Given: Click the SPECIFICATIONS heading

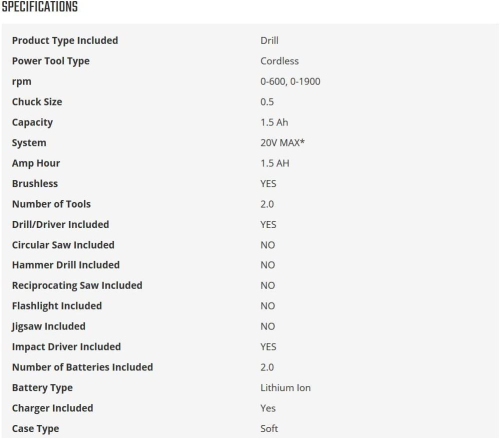Looking at the screenshot, I should pyautogui.click(x=40, y=7).
